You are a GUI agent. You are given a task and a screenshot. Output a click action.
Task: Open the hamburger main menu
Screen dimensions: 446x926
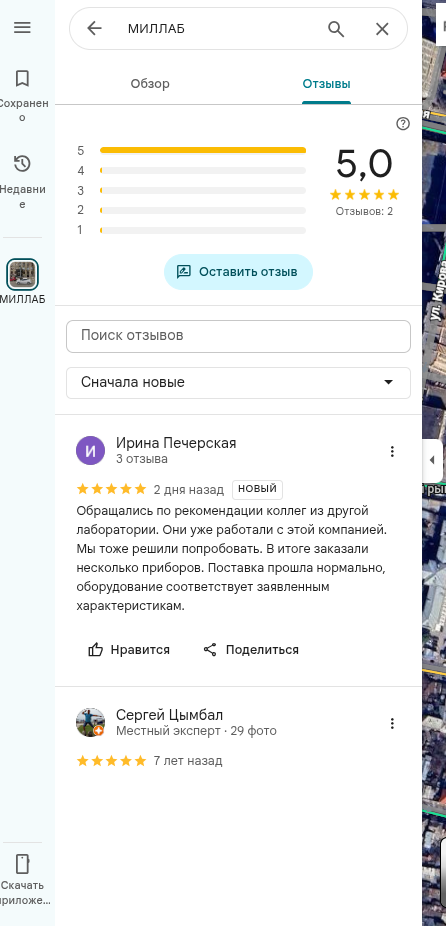click(22, 28)
